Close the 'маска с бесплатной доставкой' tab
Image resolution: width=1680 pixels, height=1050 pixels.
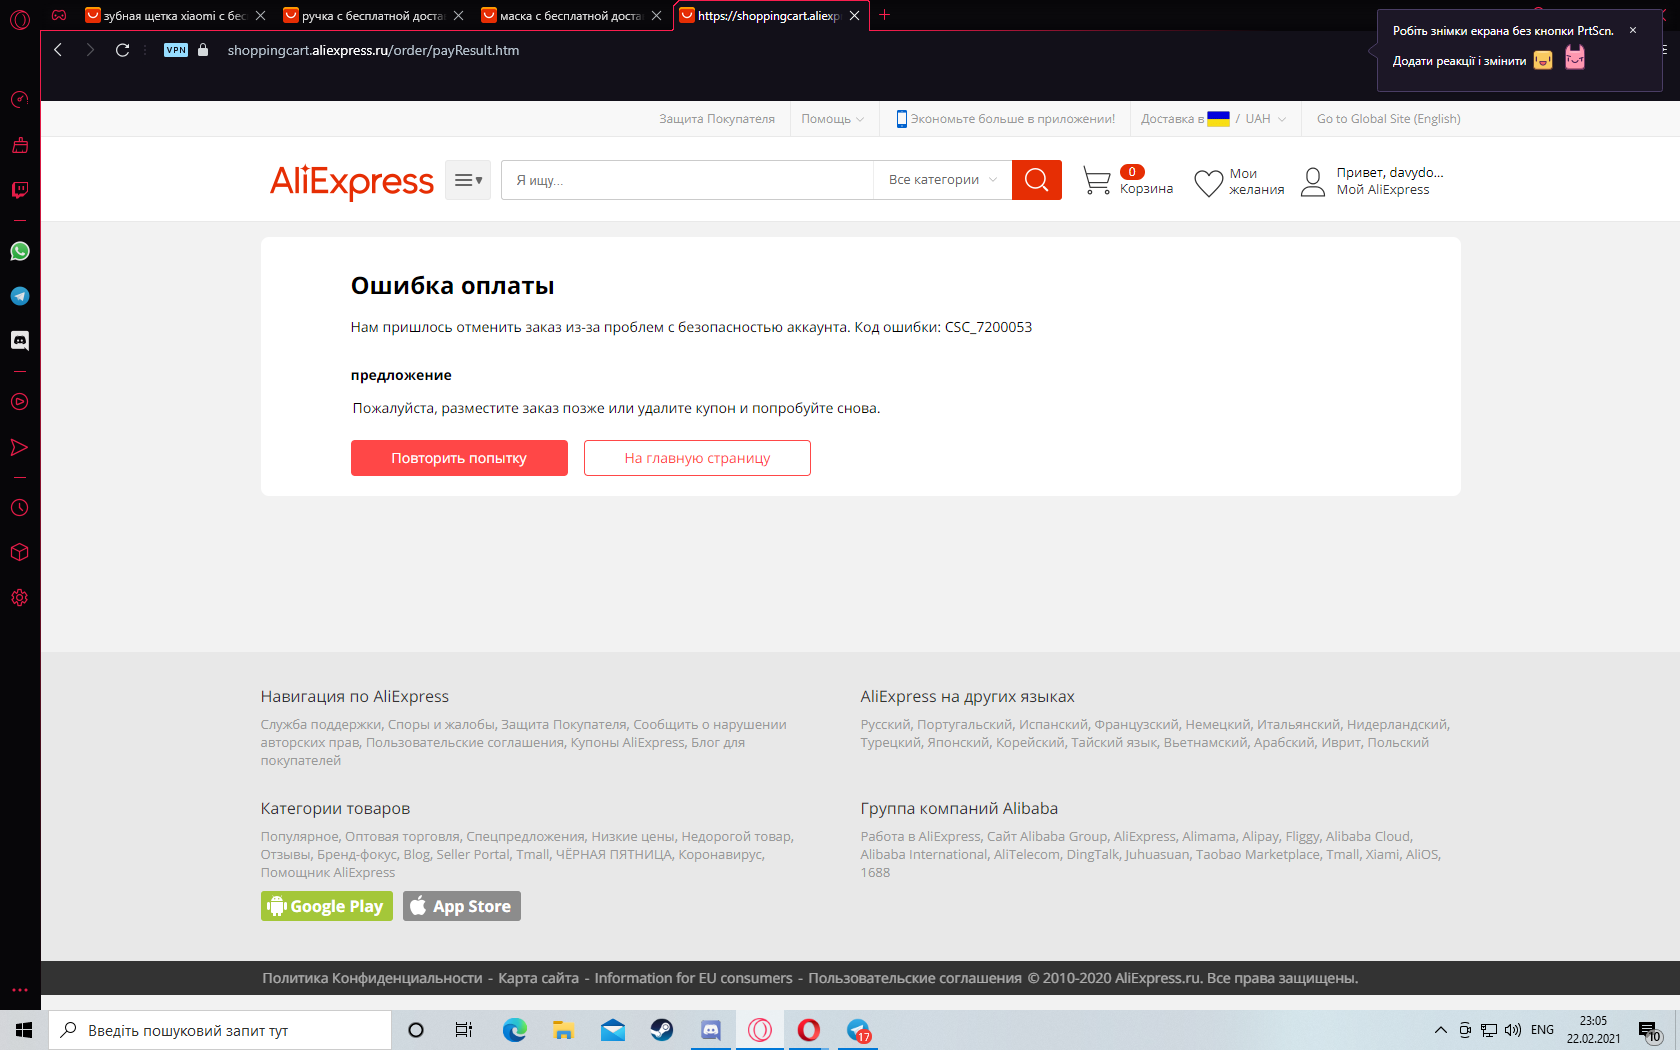[x=657, y=16]
